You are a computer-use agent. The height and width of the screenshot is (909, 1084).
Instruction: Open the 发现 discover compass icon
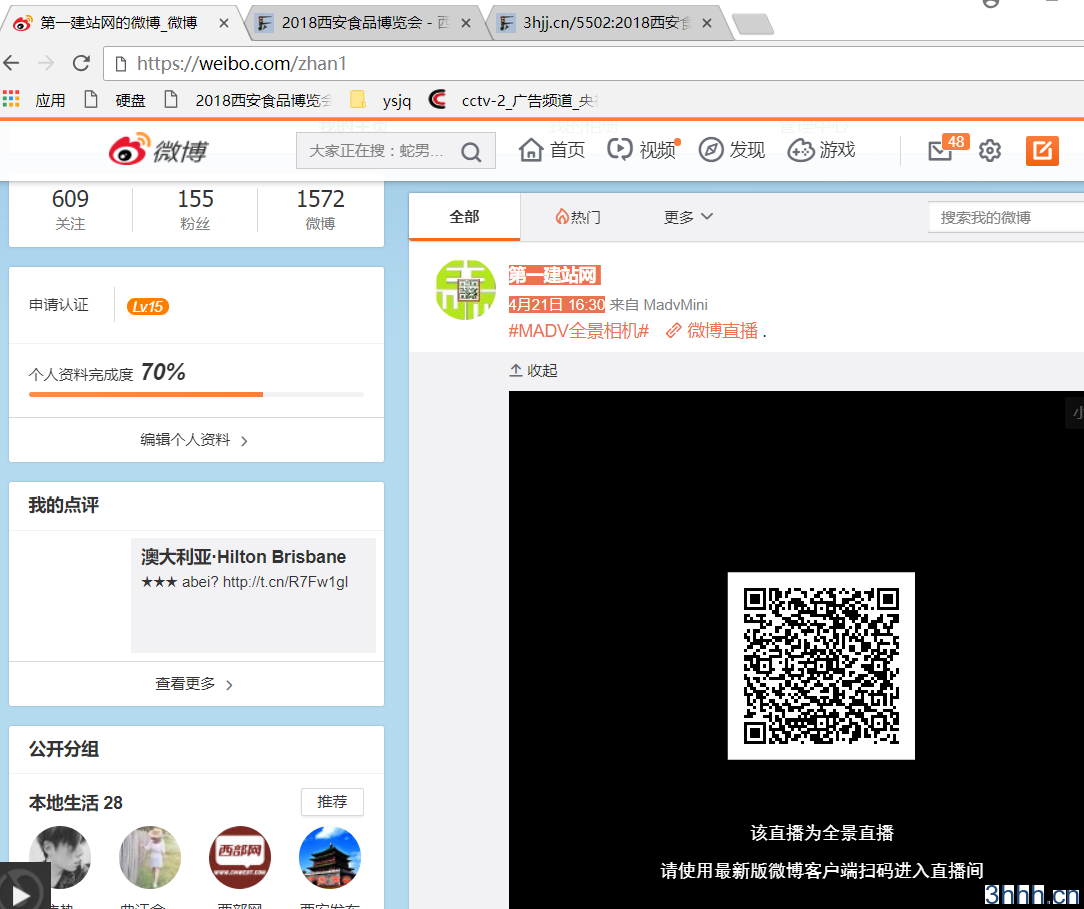731,150
